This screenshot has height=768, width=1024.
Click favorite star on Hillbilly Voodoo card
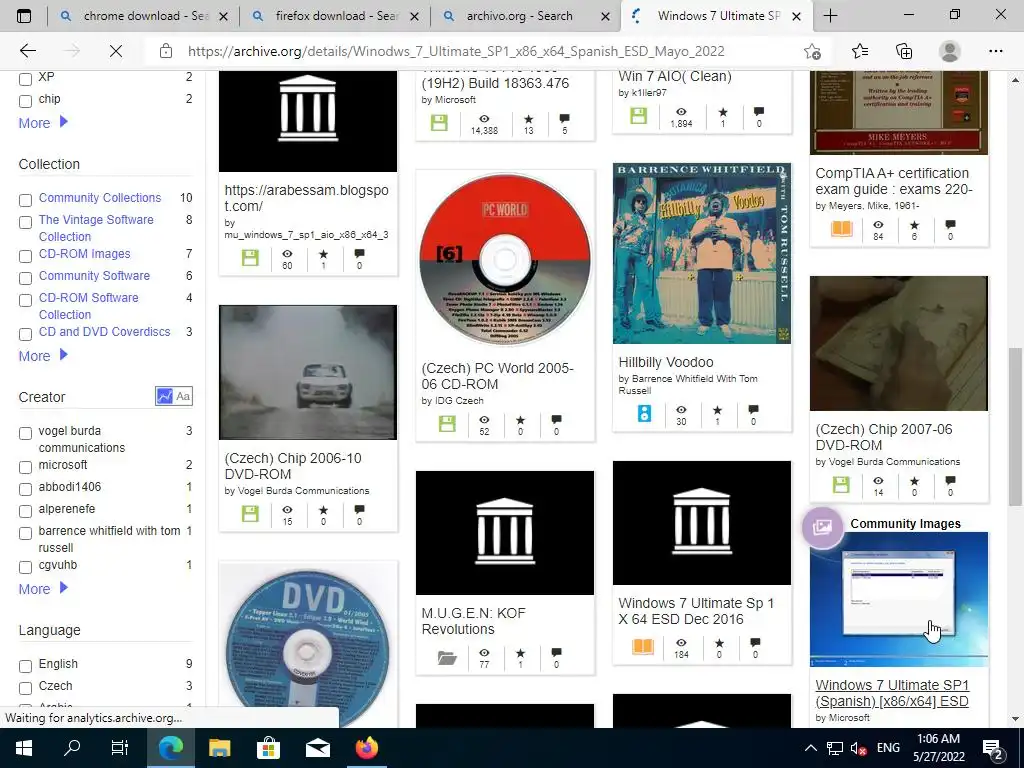tap(717, 410)
